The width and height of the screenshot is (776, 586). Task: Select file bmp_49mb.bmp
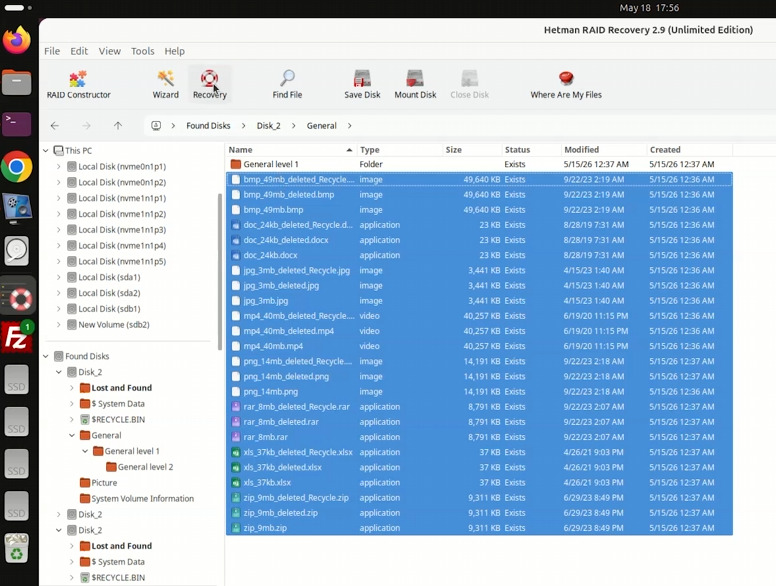click(479, 210)
